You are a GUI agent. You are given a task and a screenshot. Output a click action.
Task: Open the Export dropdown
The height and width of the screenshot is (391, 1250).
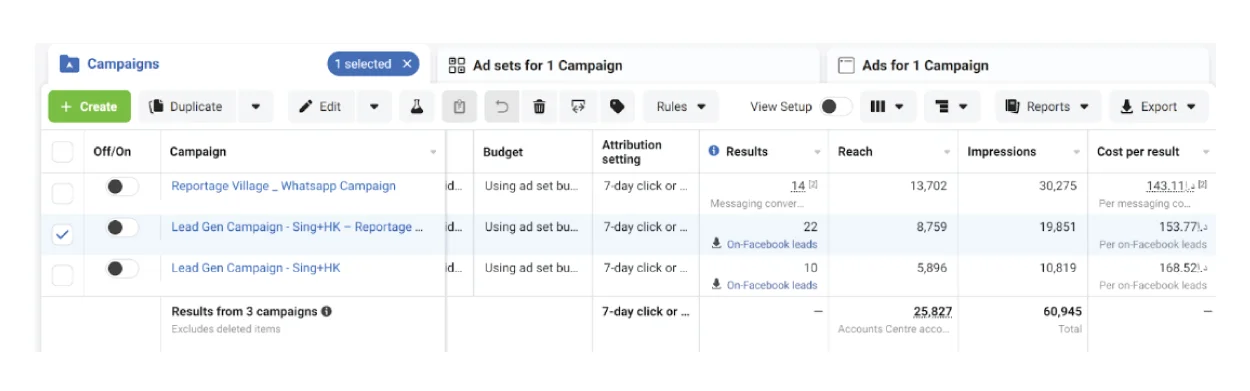click(1158, 107)
